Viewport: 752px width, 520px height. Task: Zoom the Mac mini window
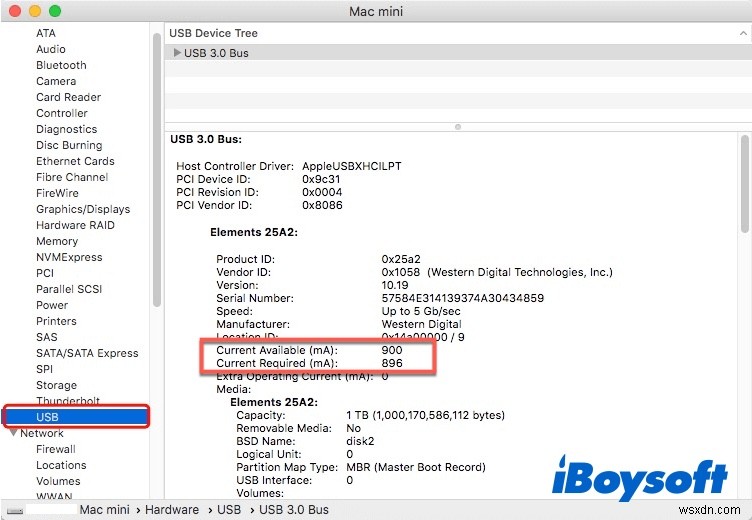coord(55,11)
